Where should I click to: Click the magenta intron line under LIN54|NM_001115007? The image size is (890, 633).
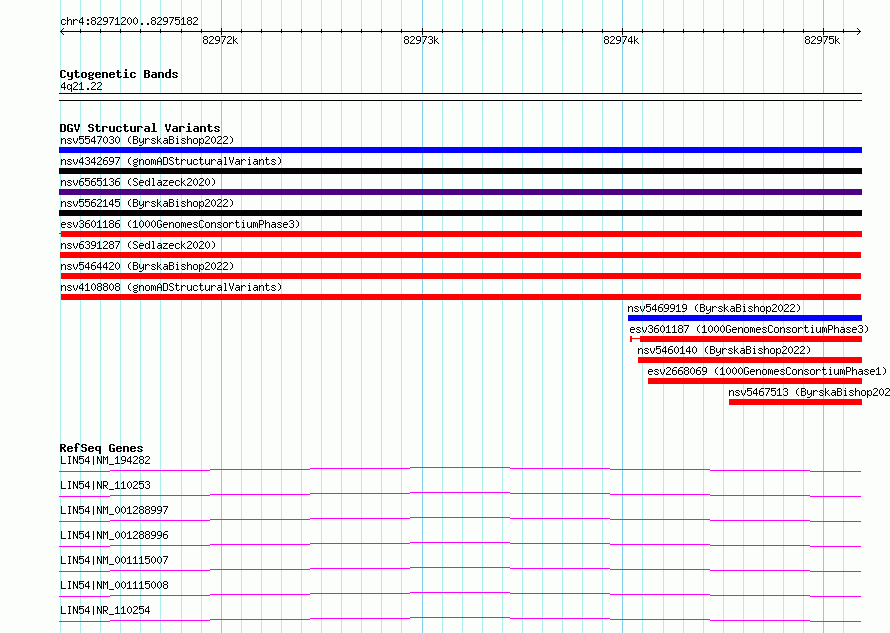point(460,569)
